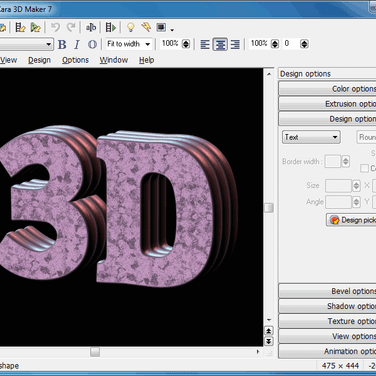This screenshot has width=376, height=376.
Task: Center-align the text
Action: 220,44
